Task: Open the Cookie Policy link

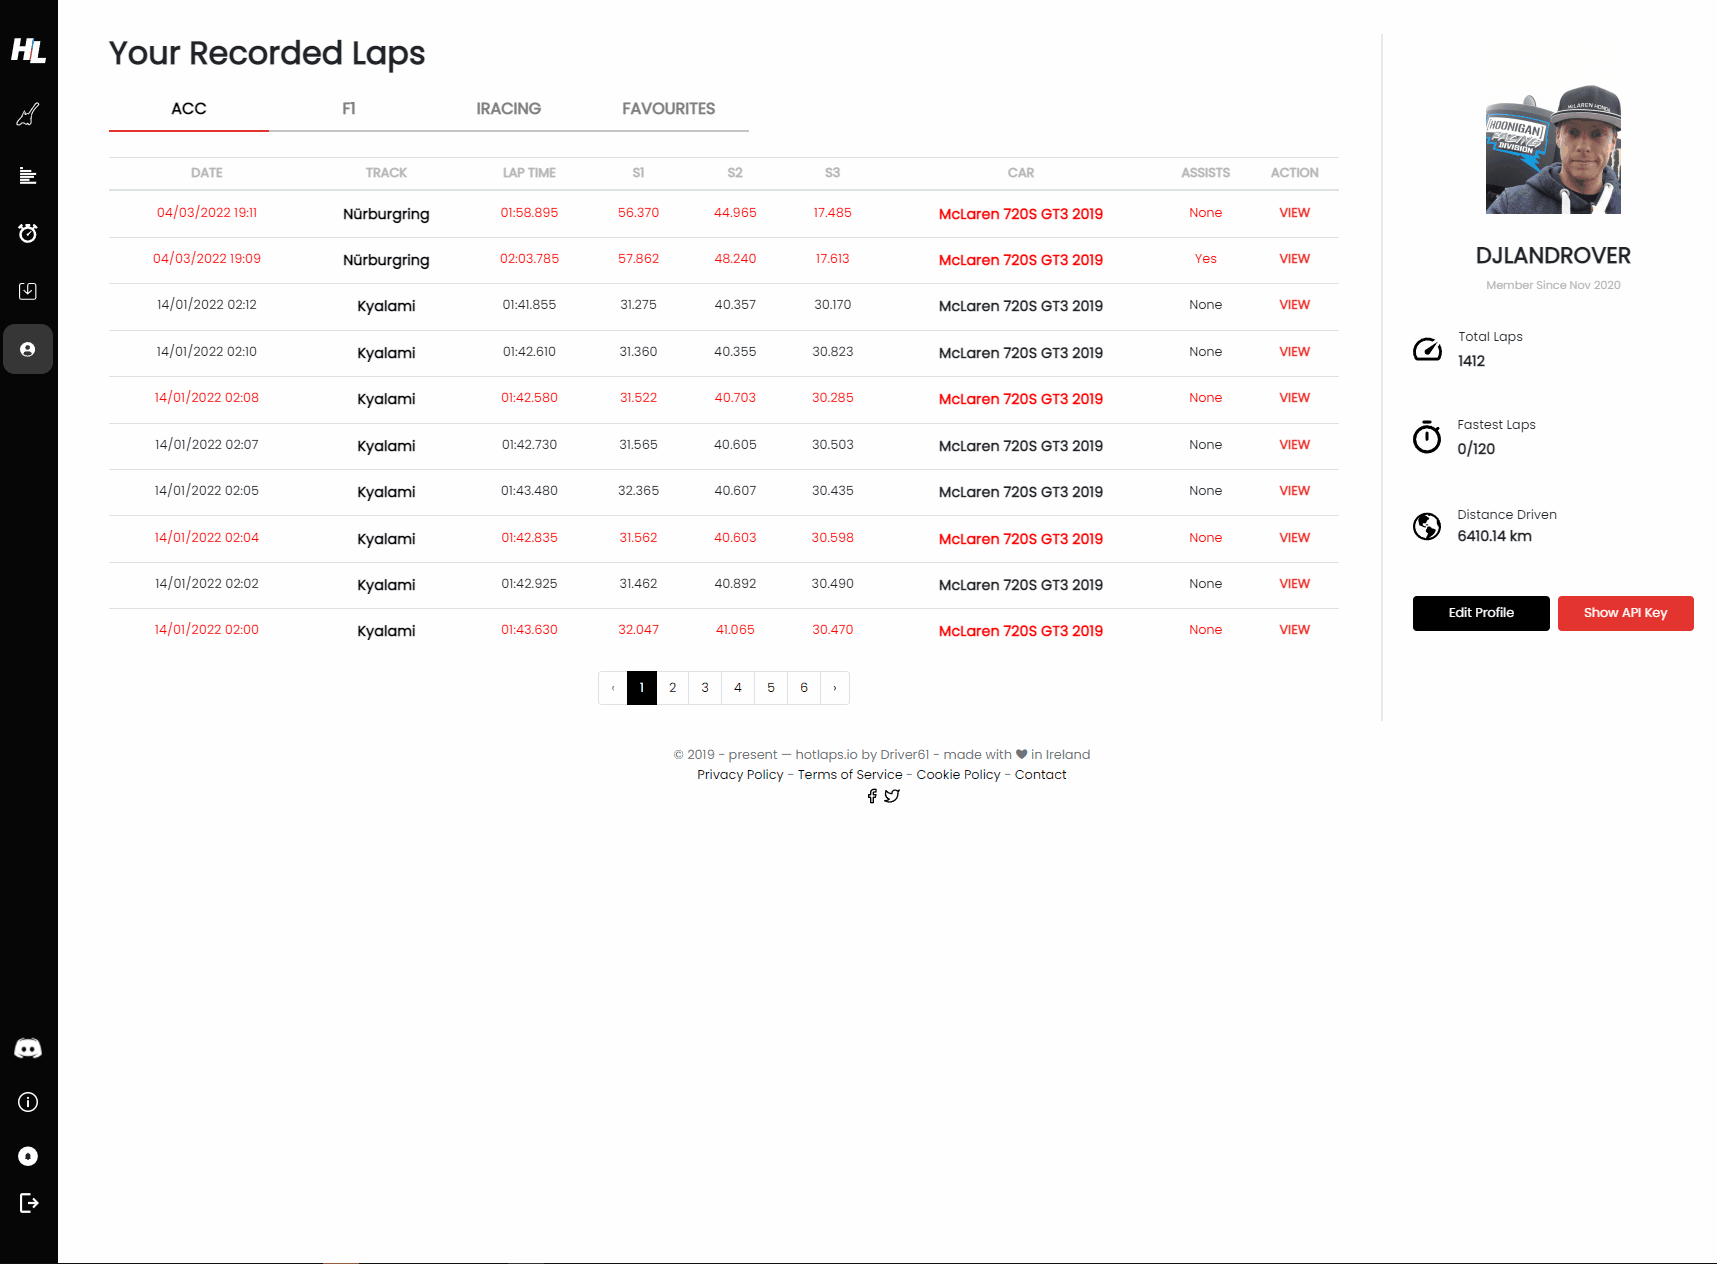Action: 959,775
